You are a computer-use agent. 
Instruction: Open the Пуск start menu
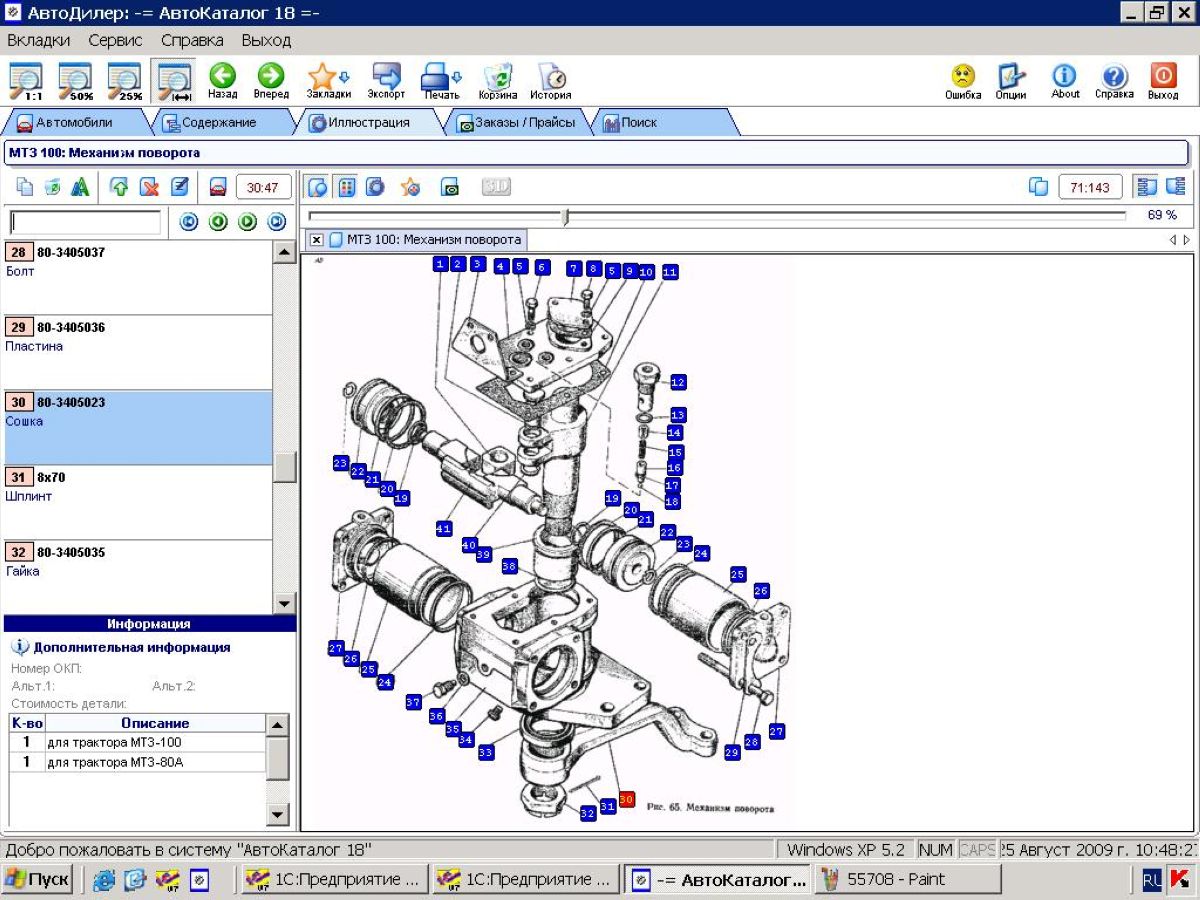[38, 880]
